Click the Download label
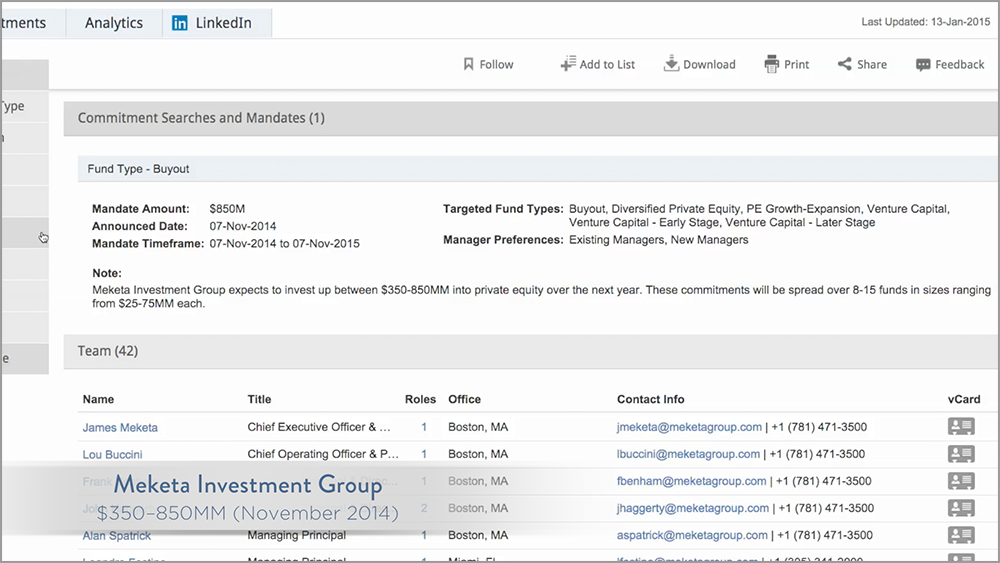Image resolution: width=1000 pixels, height=563 pixels. point(709,64)
